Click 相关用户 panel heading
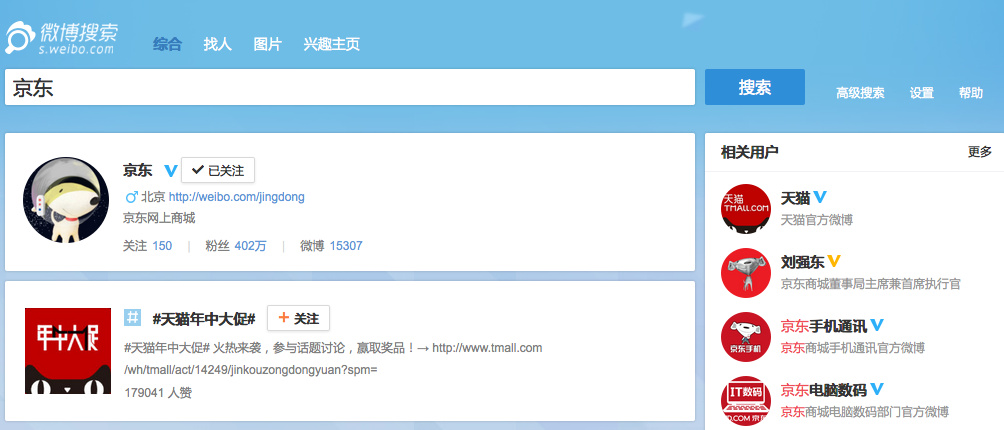The height and width of the screenshot is (430, 1004). tap(749, 152)
